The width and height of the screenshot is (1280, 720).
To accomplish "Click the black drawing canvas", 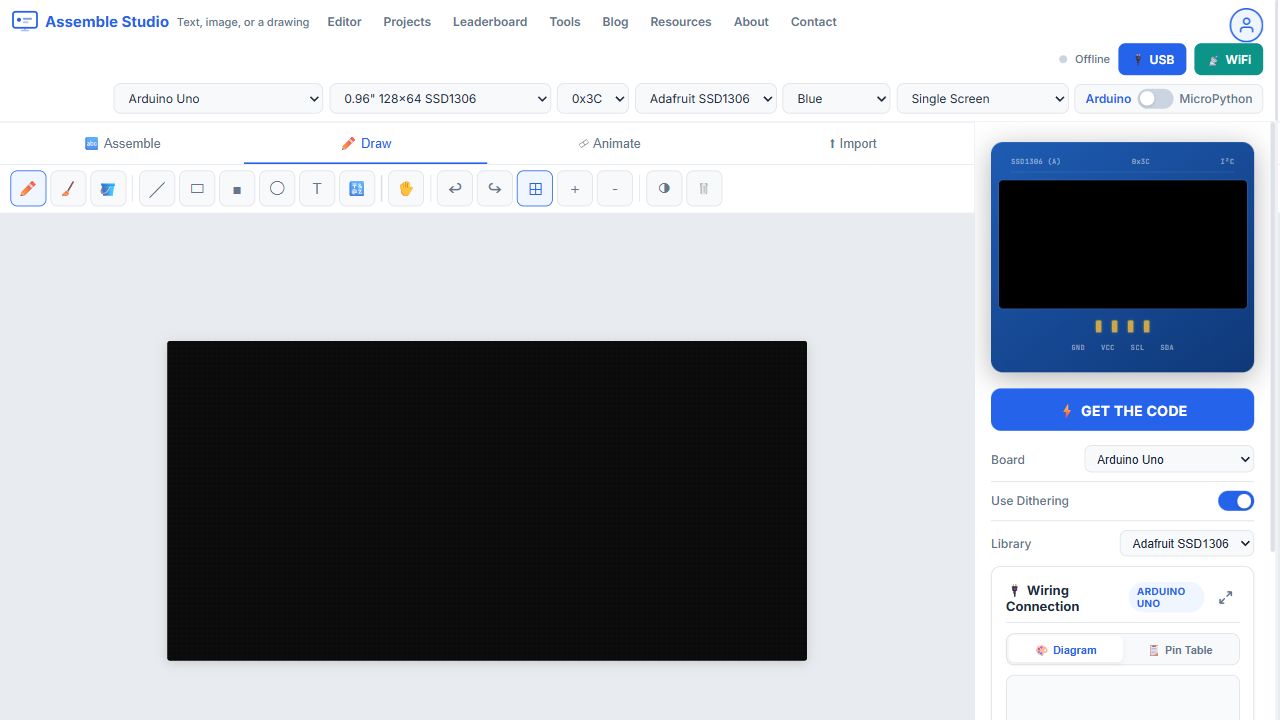I will point(487,501).
